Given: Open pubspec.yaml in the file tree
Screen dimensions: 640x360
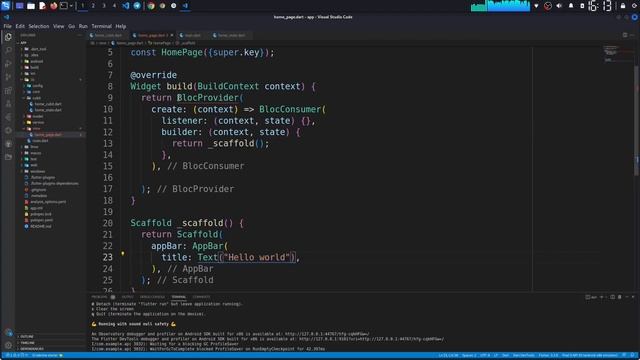Looking at the screenshot, I should tap(50, 220).
